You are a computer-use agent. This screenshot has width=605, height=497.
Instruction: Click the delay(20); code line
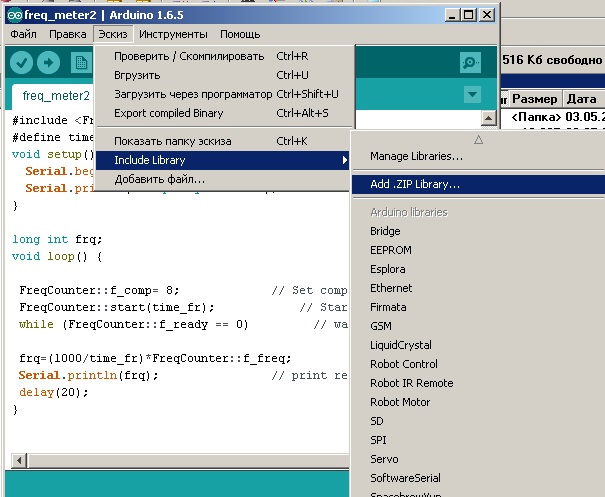click(x=54, y=392)
